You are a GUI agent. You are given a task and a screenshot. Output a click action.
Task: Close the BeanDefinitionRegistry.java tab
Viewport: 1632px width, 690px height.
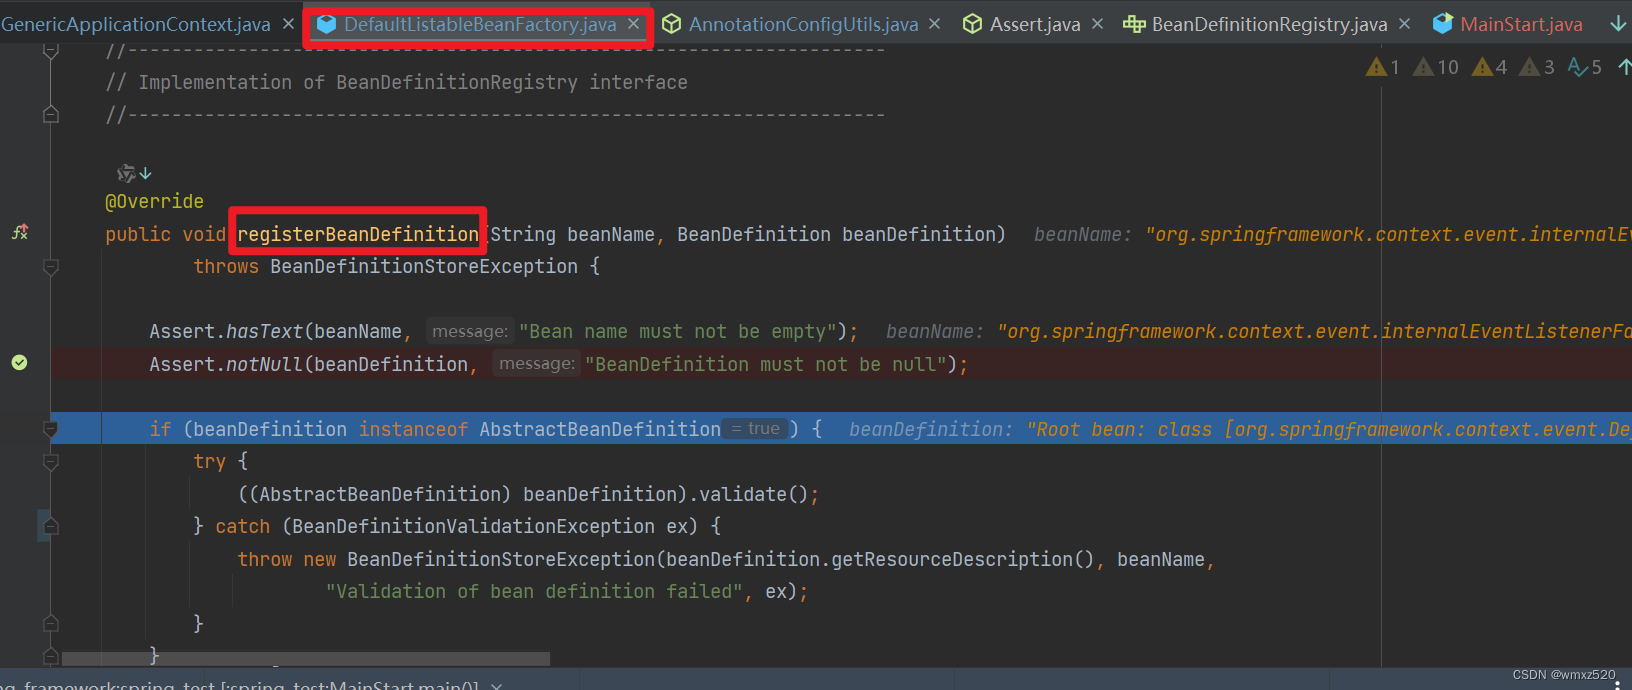tap(1404, 24)
